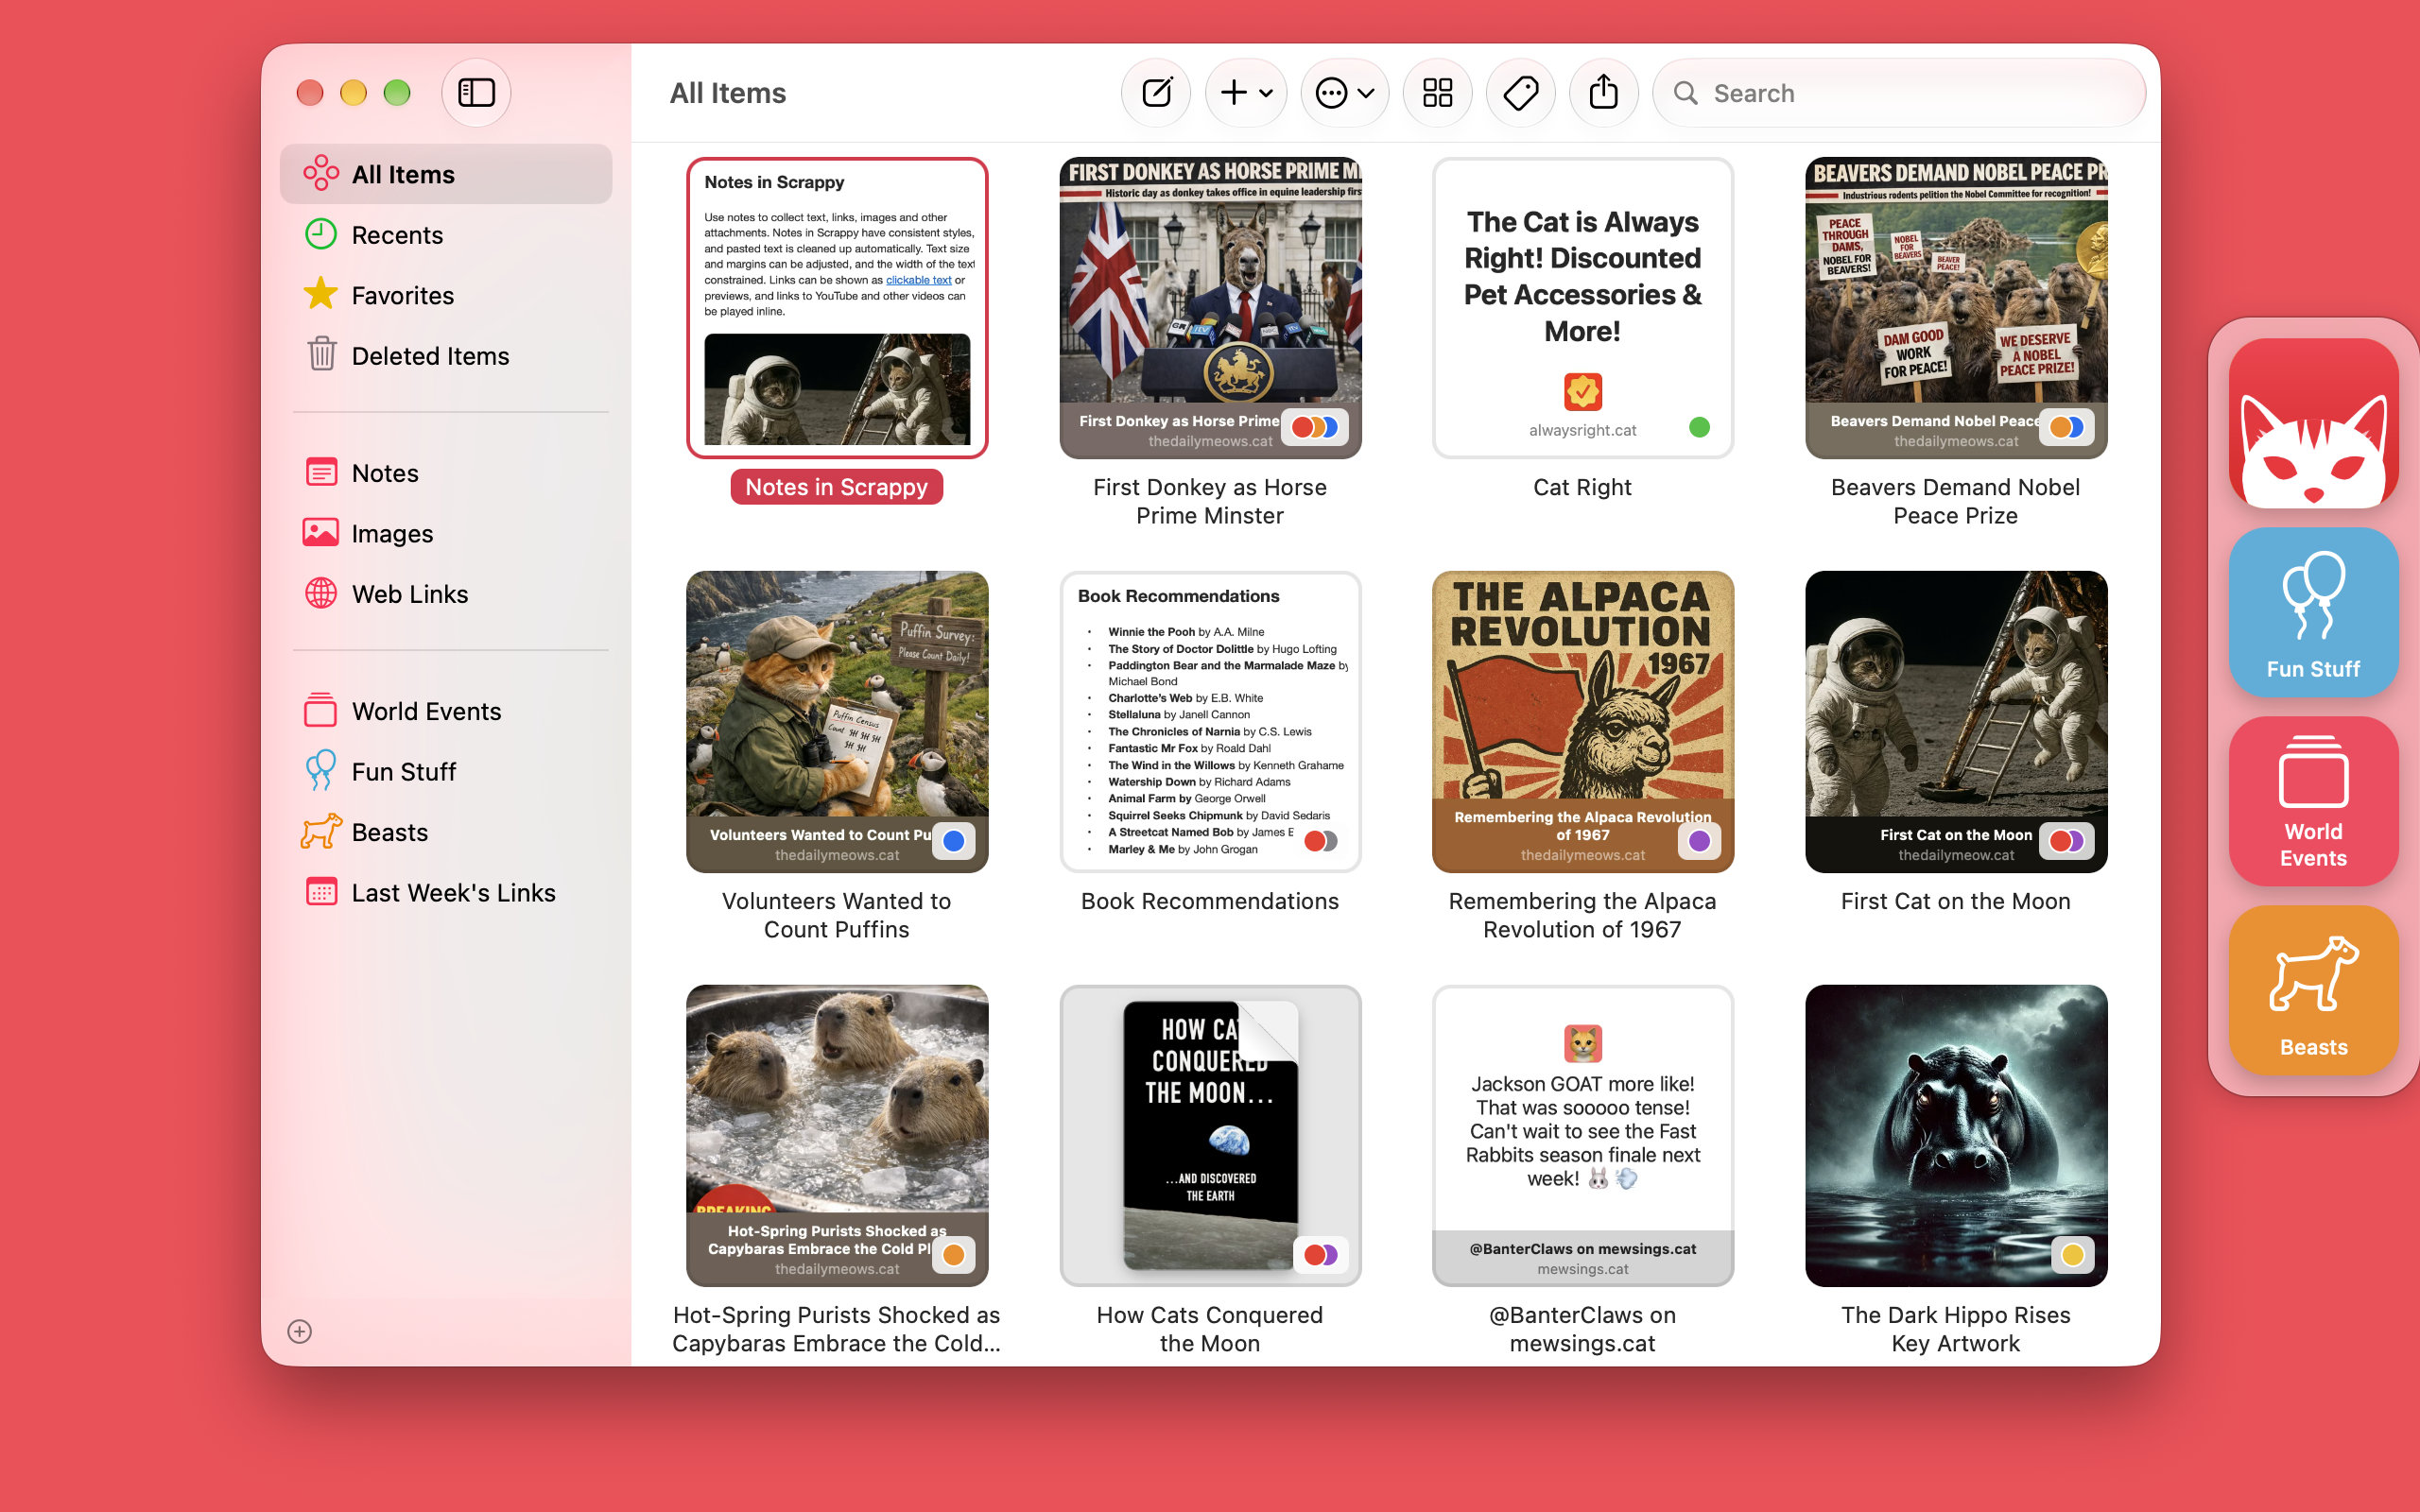Image resolution: width=2420 pixels, height=1512 pixels.
Task: Click yellow tag dot on Dark Hippo card
Action: pyautogui.click(x=2073, y=1255)
